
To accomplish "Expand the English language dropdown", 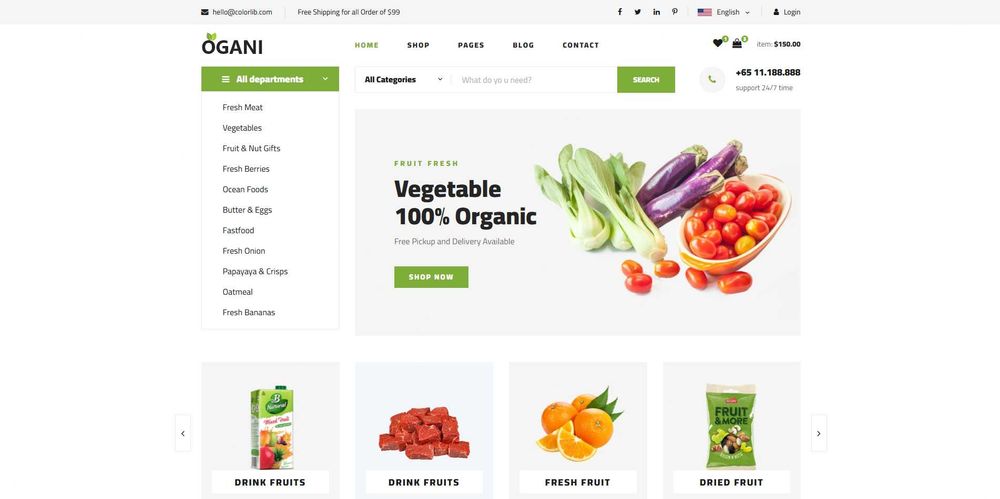I will tap(724, 12).
